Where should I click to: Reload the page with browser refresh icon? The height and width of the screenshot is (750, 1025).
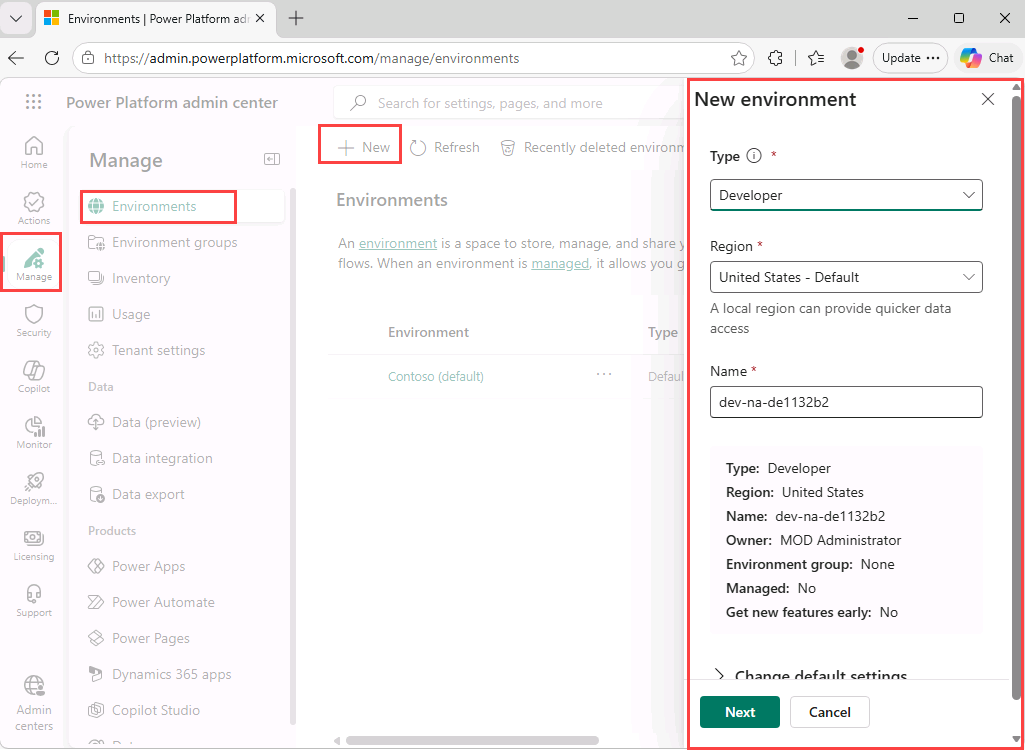(52, 58)
